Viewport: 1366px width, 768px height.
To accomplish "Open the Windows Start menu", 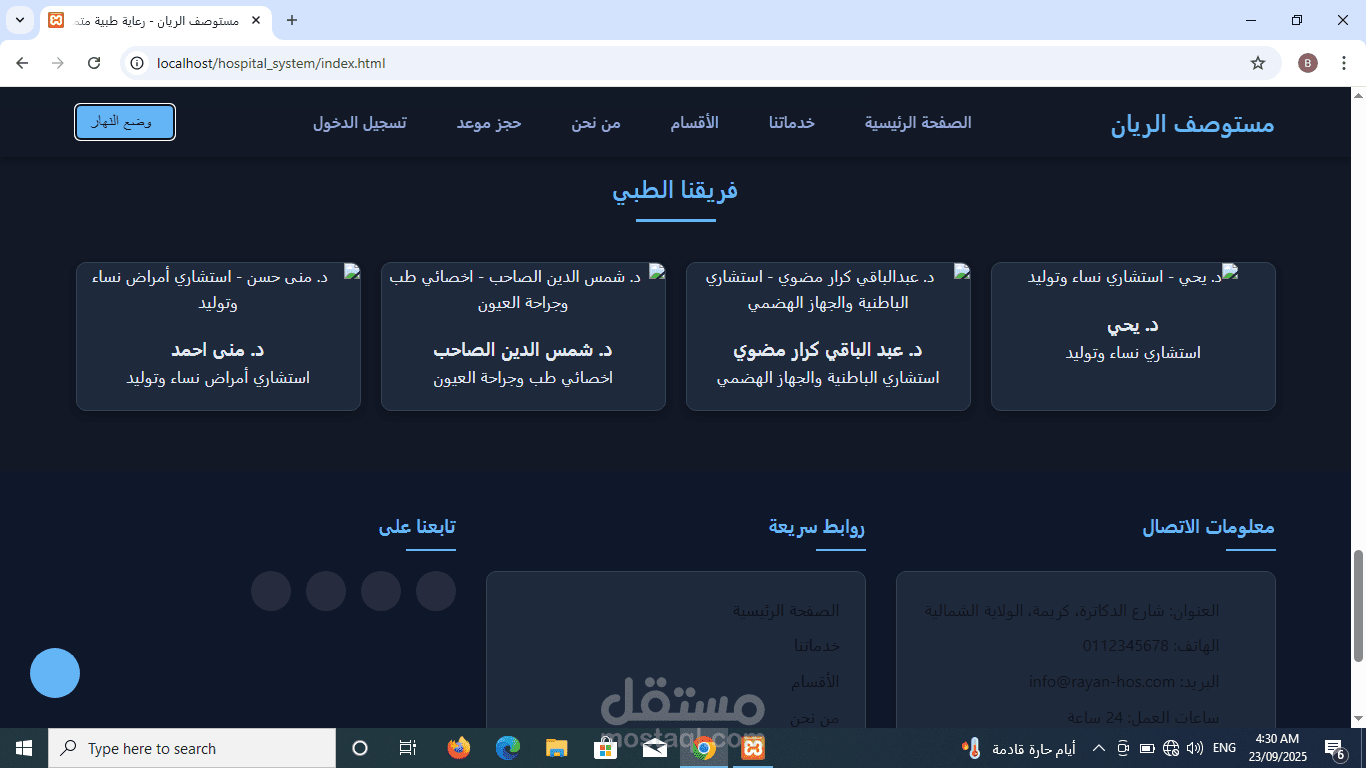I will tap(24, 748).
